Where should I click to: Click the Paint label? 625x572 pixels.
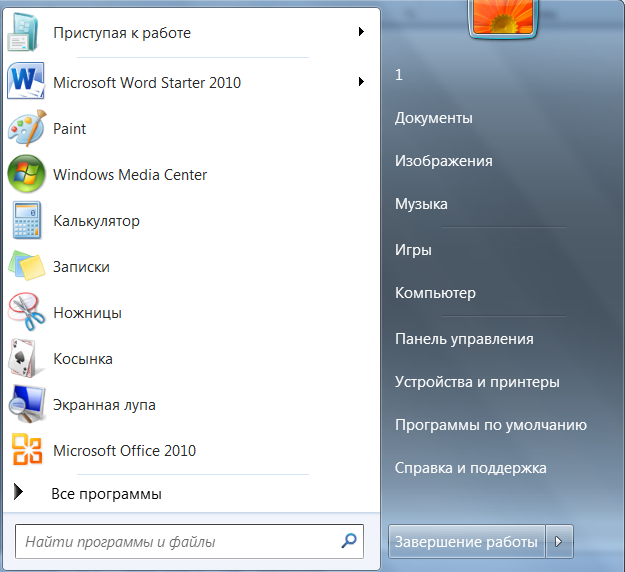pos(69,129)
